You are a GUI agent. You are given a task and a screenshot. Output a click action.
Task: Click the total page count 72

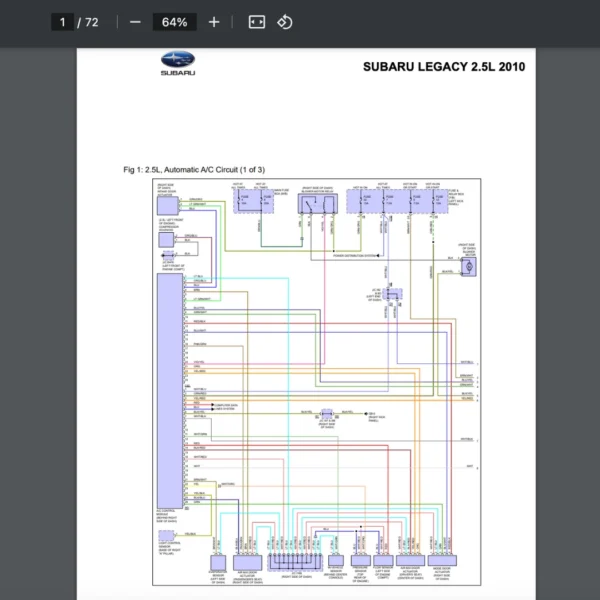91,22
